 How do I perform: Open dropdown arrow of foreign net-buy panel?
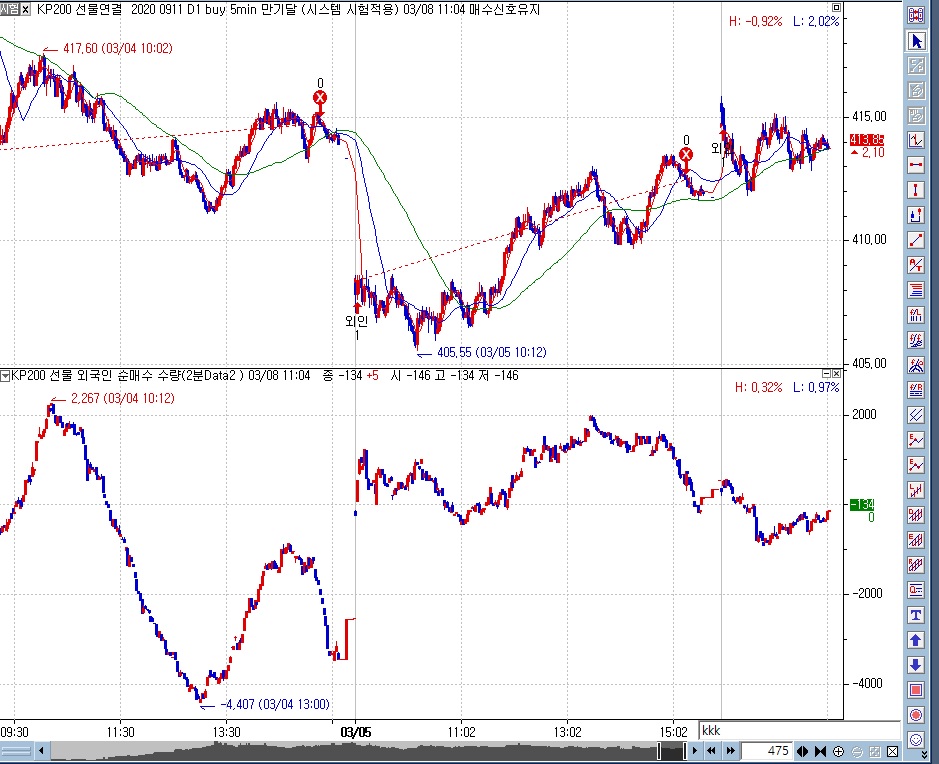[x=6, y=375]
